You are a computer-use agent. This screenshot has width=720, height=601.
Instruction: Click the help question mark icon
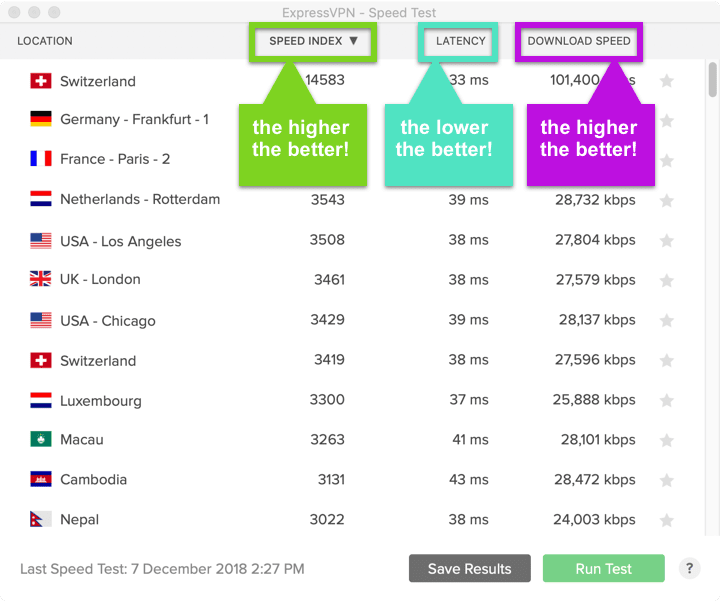point(689,568)
